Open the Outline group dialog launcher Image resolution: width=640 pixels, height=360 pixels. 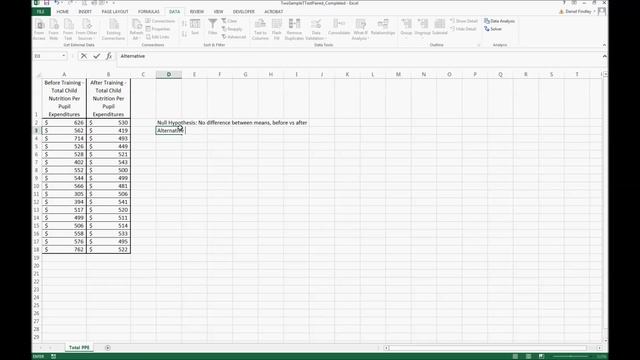(479, 45)
